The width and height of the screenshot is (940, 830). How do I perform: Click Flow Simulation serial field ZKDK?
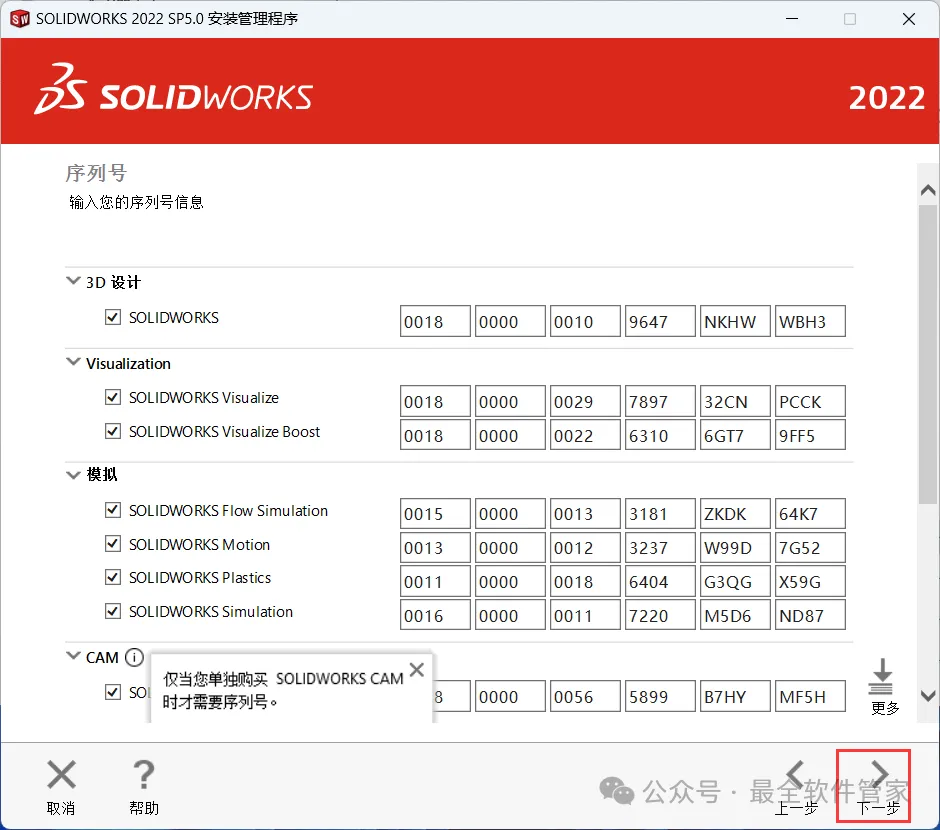point(735,514)
